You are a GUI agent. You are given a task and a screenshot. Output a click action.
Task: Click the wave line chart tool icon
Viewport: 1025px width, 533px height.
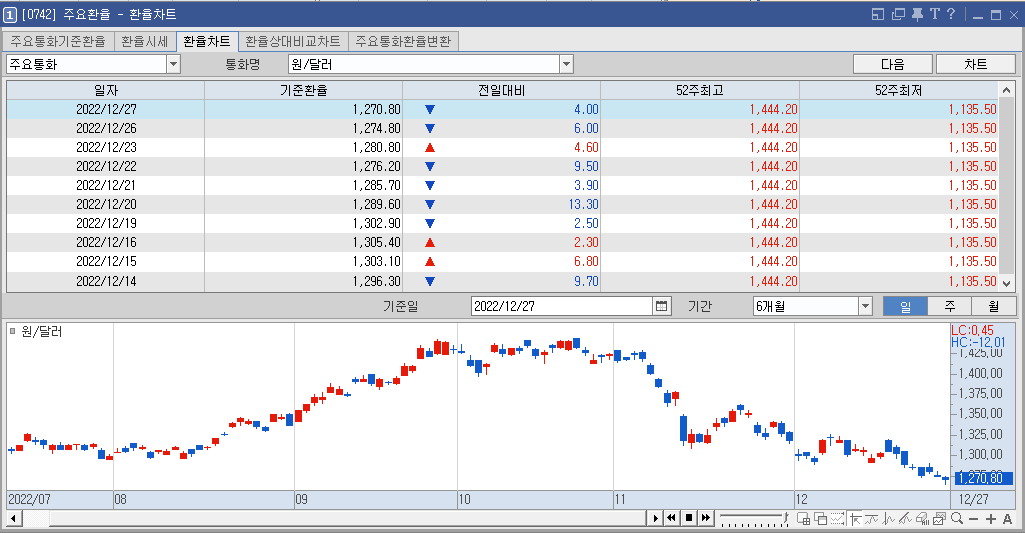pos(871,519)
